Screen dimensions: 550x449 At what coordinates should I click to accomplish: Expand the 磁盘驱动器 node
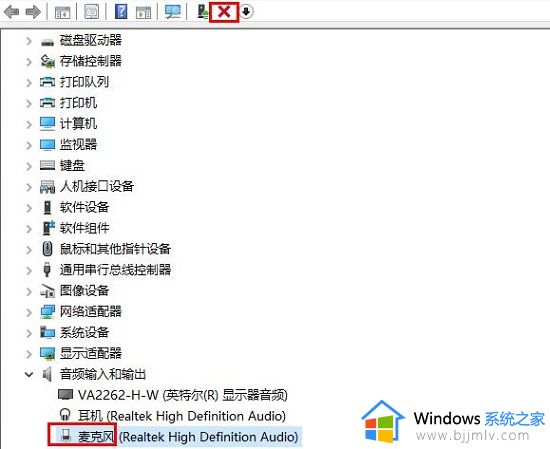click(29, 41)
